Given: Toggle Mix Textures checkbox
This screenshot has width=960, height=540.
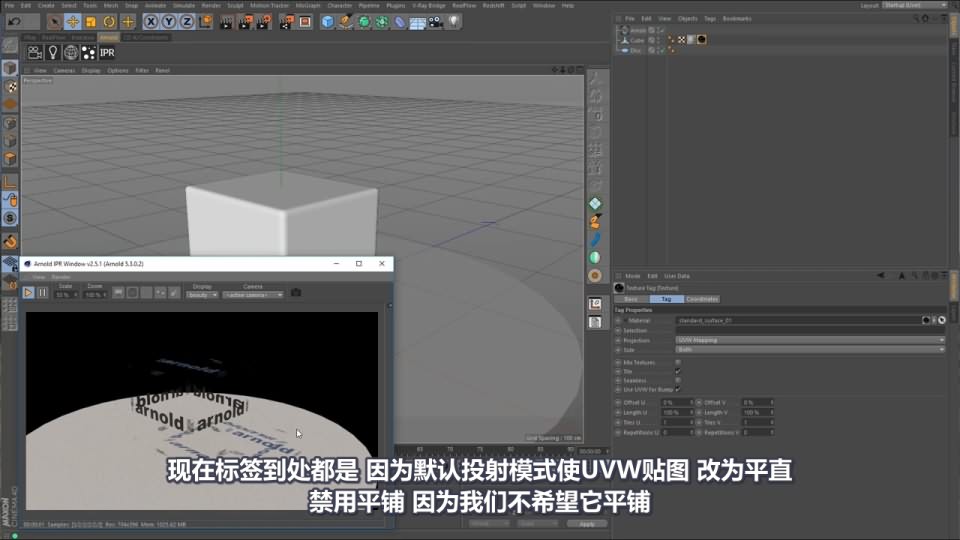Looking at the screenshot, I should point(678,362).
